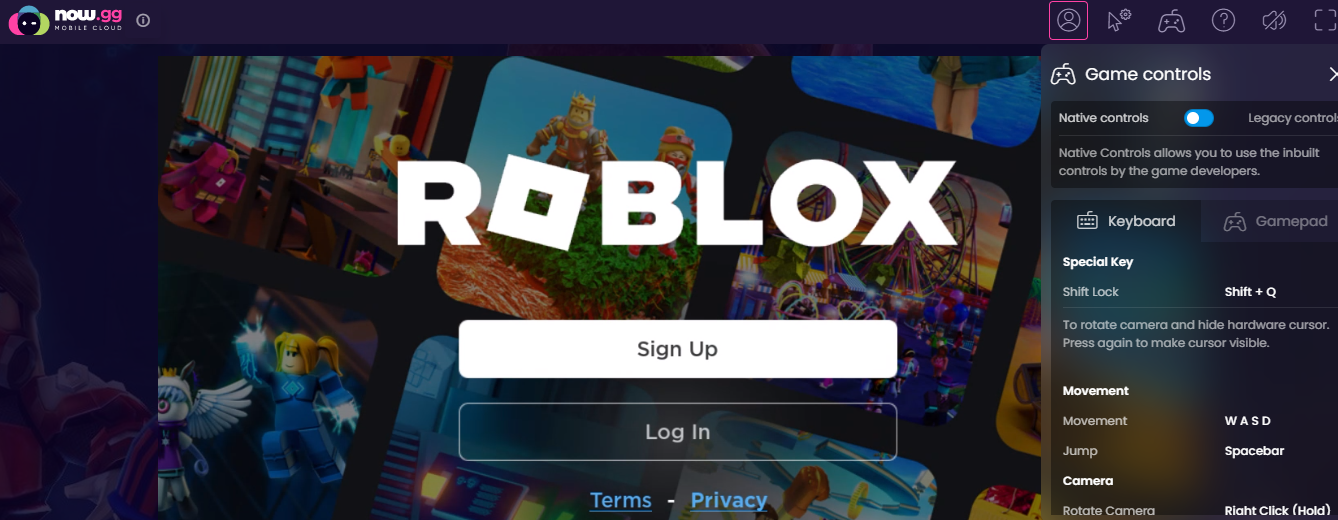The width and height of the screenshot is (1338, 520).
Task: Toggle the Native controls switch
Action: (1198, 118)
